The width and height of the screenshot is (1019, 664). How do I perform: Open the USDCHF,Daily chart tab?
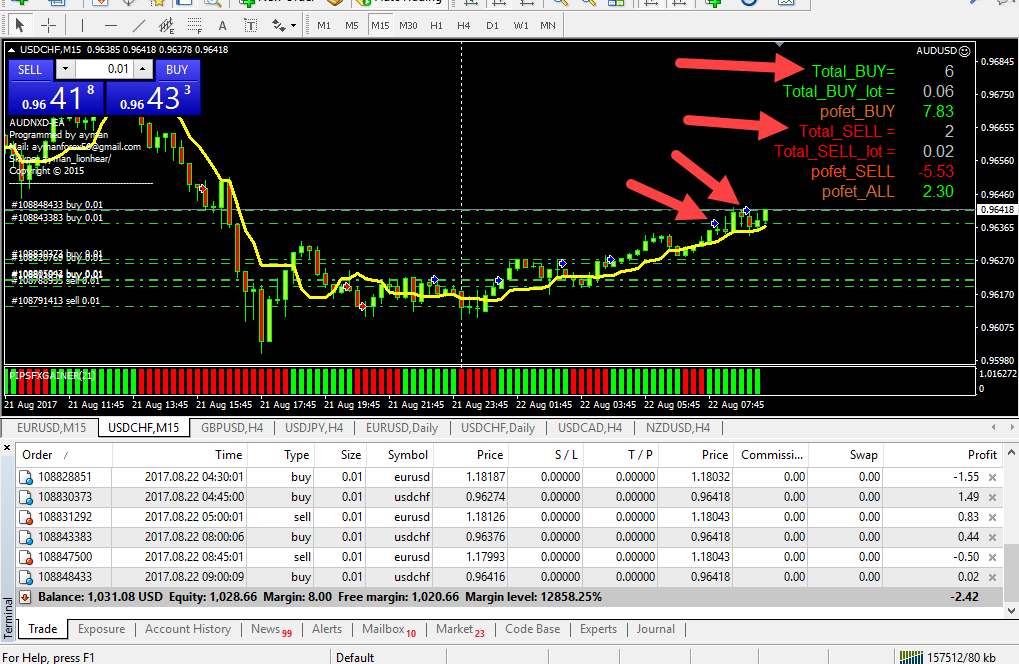click(498, 428)
